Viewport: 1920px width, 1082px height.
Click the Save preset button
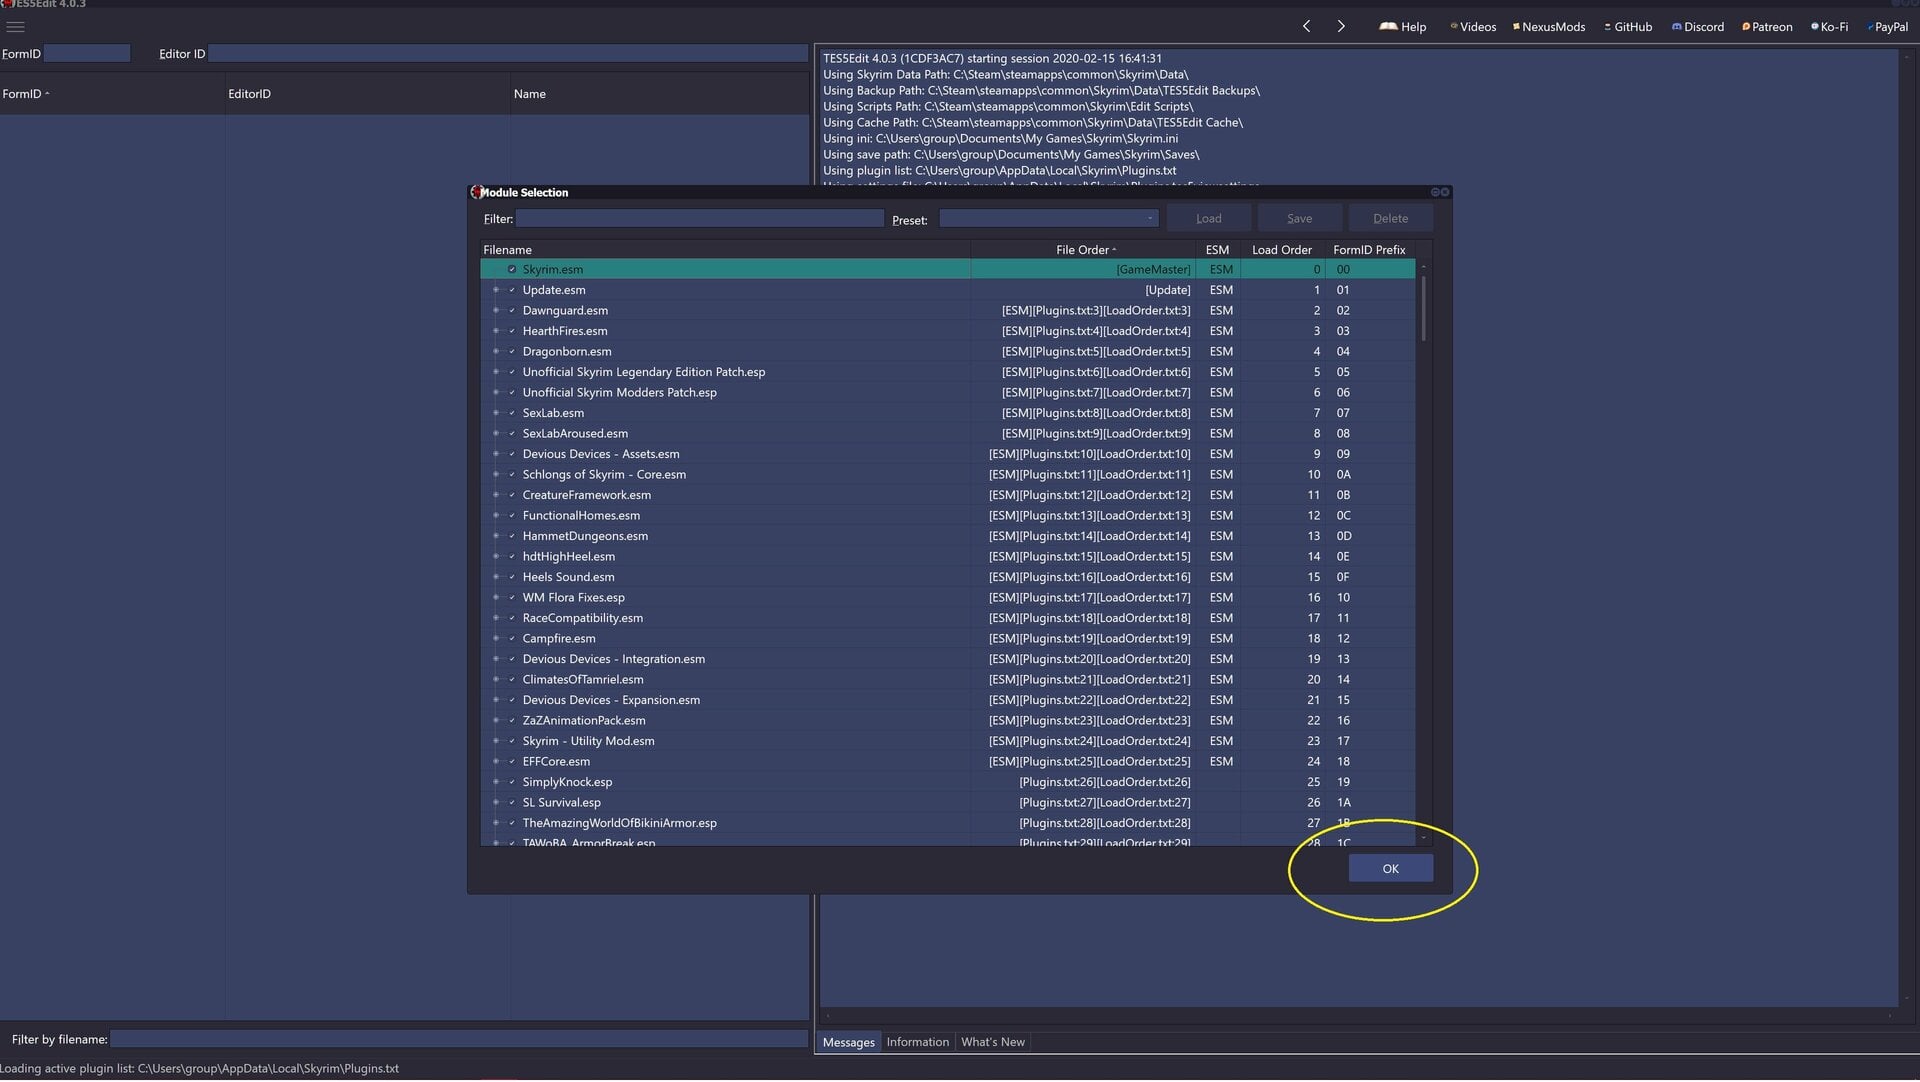click(1299, 219)
